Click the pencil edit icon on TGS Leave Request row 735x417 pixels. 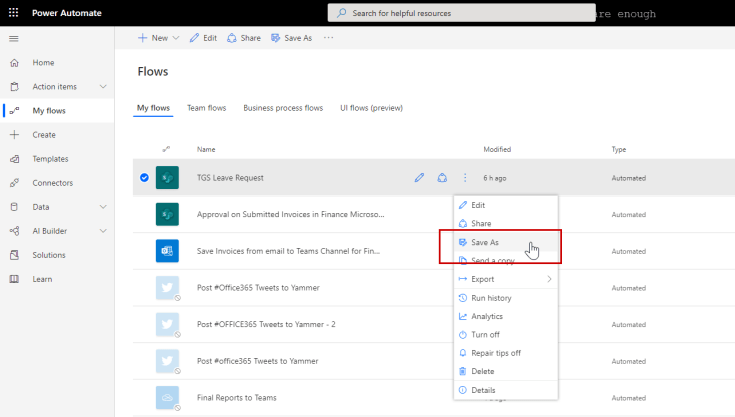tap(419, 178)
